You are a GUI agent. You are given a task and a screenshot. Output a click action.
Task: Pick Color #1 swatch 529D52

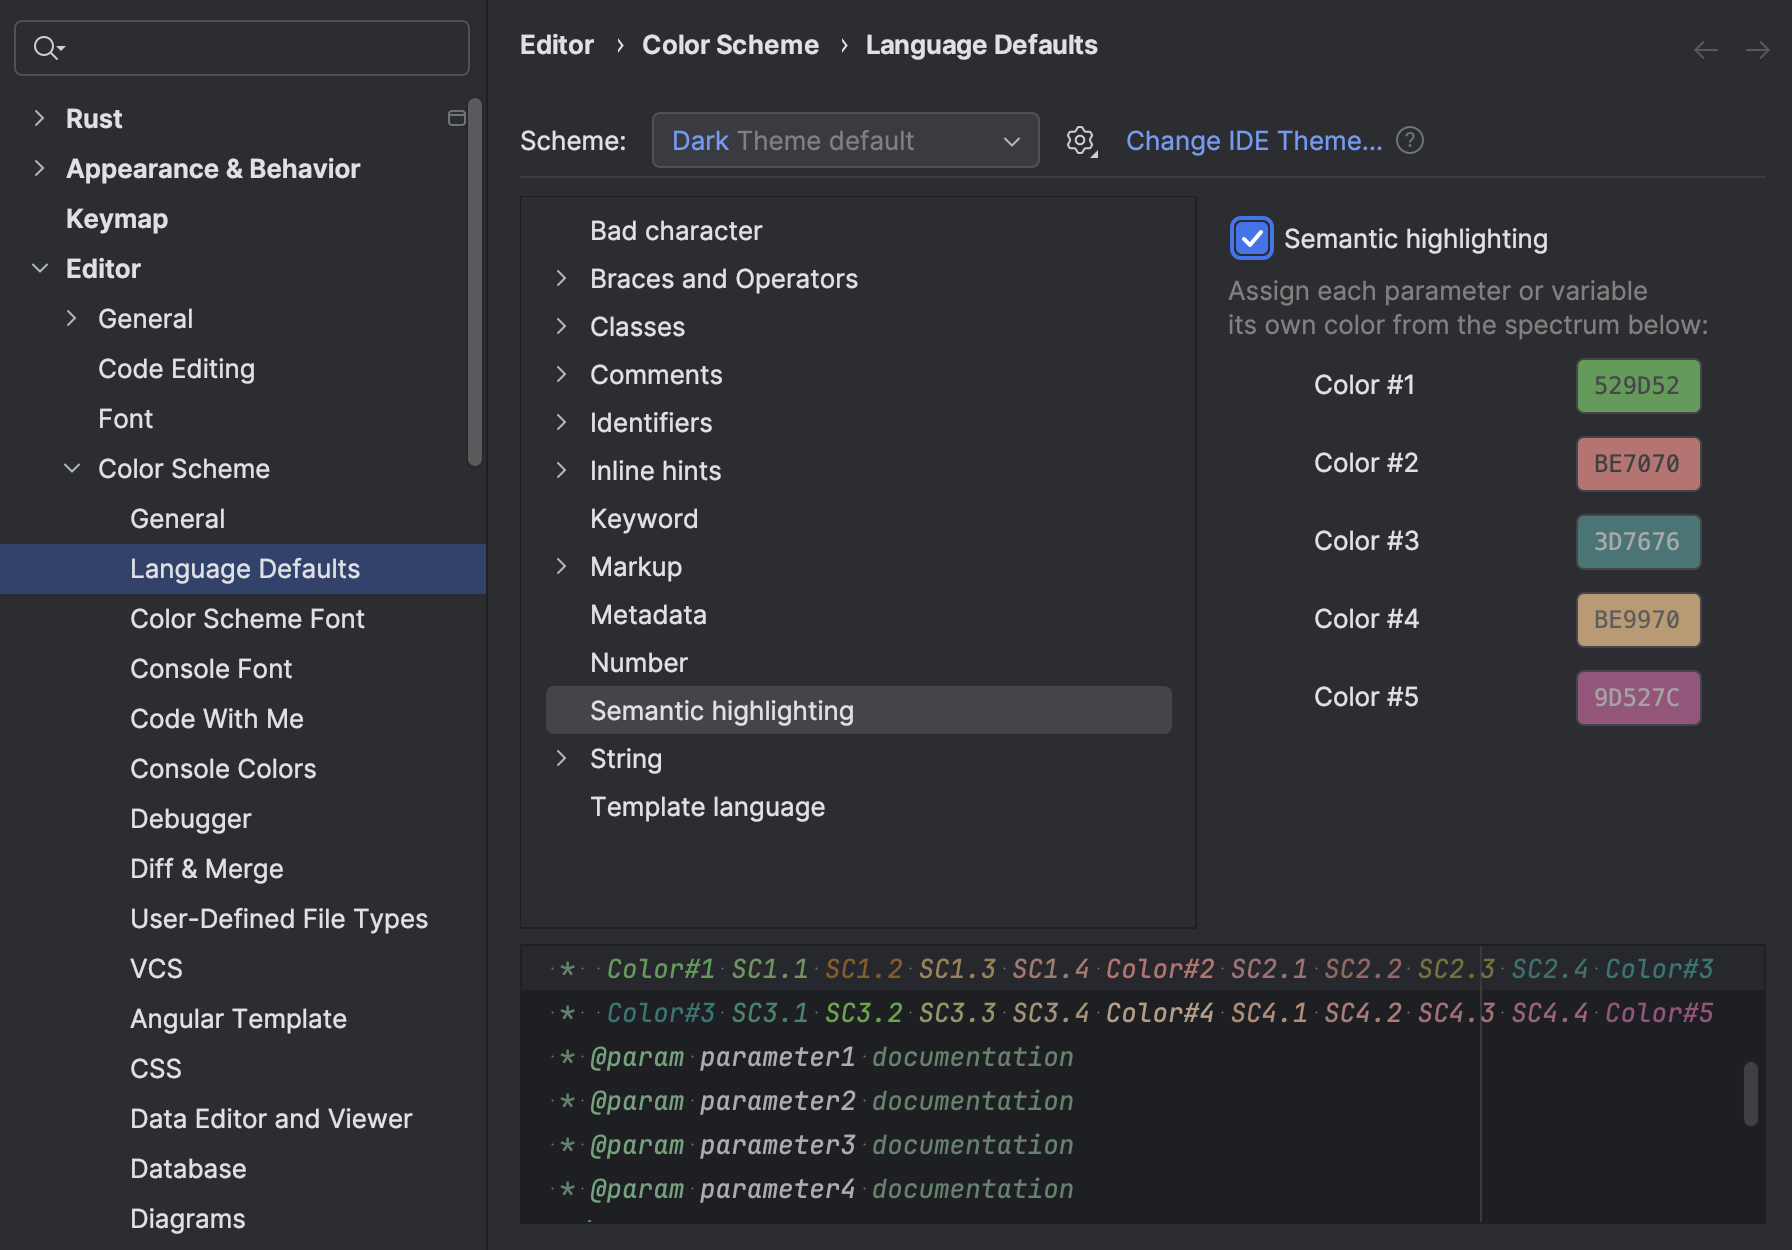(1638, 386)
